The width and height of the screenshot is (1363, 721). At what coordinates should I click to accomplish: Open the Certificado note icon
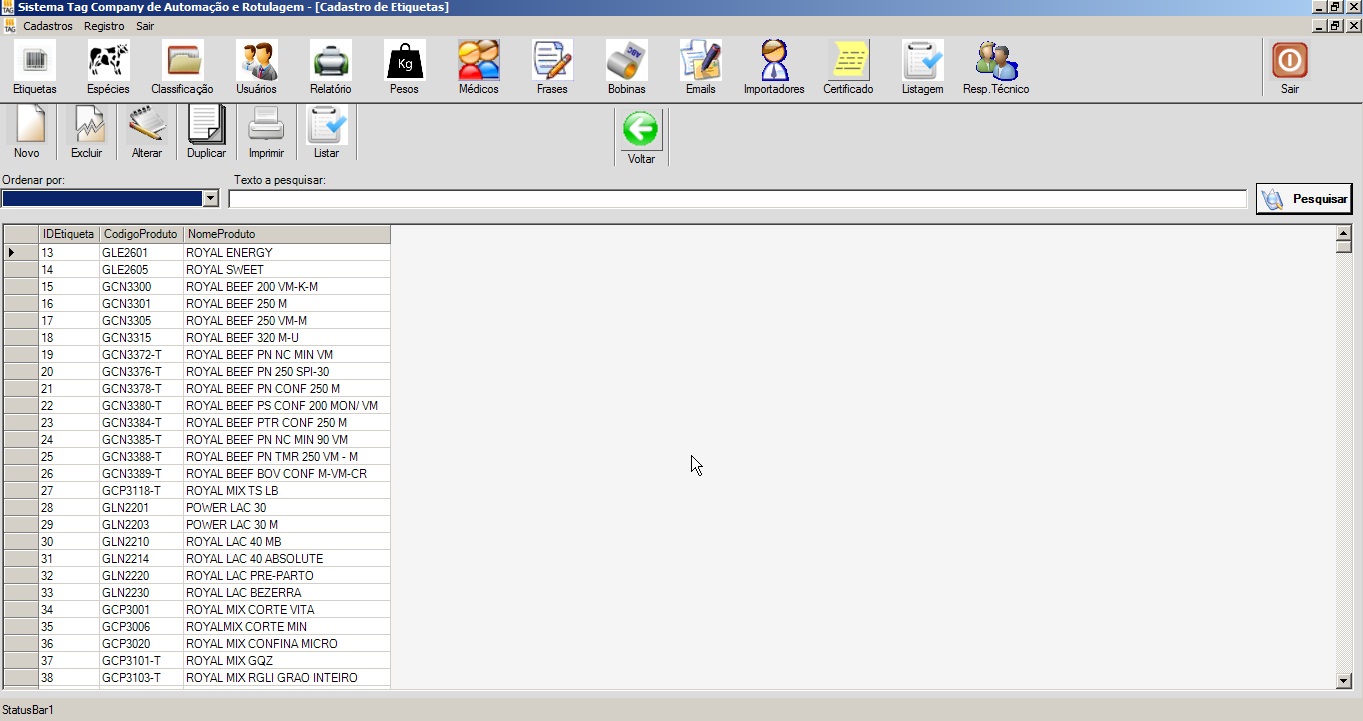tap(848, 61)
